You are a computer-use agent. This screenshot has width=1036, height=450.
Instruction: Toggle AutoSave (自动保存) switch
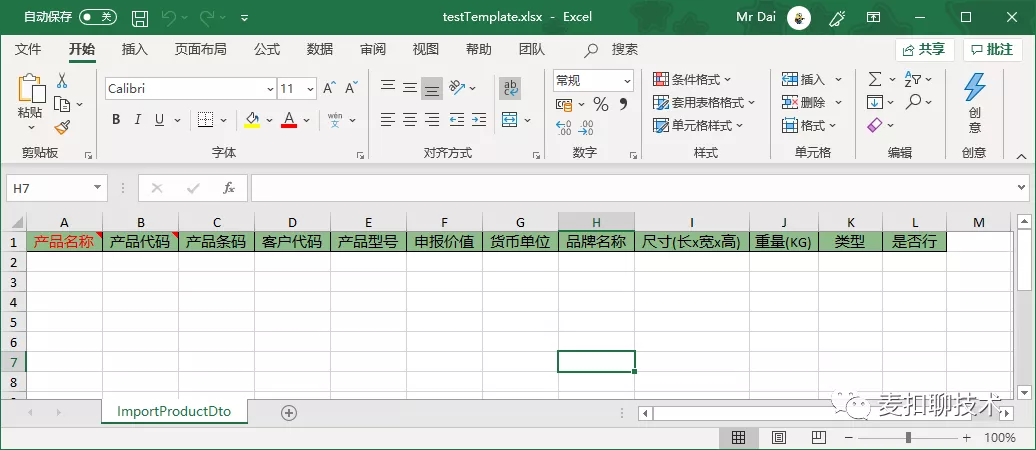tap(98, 17)
